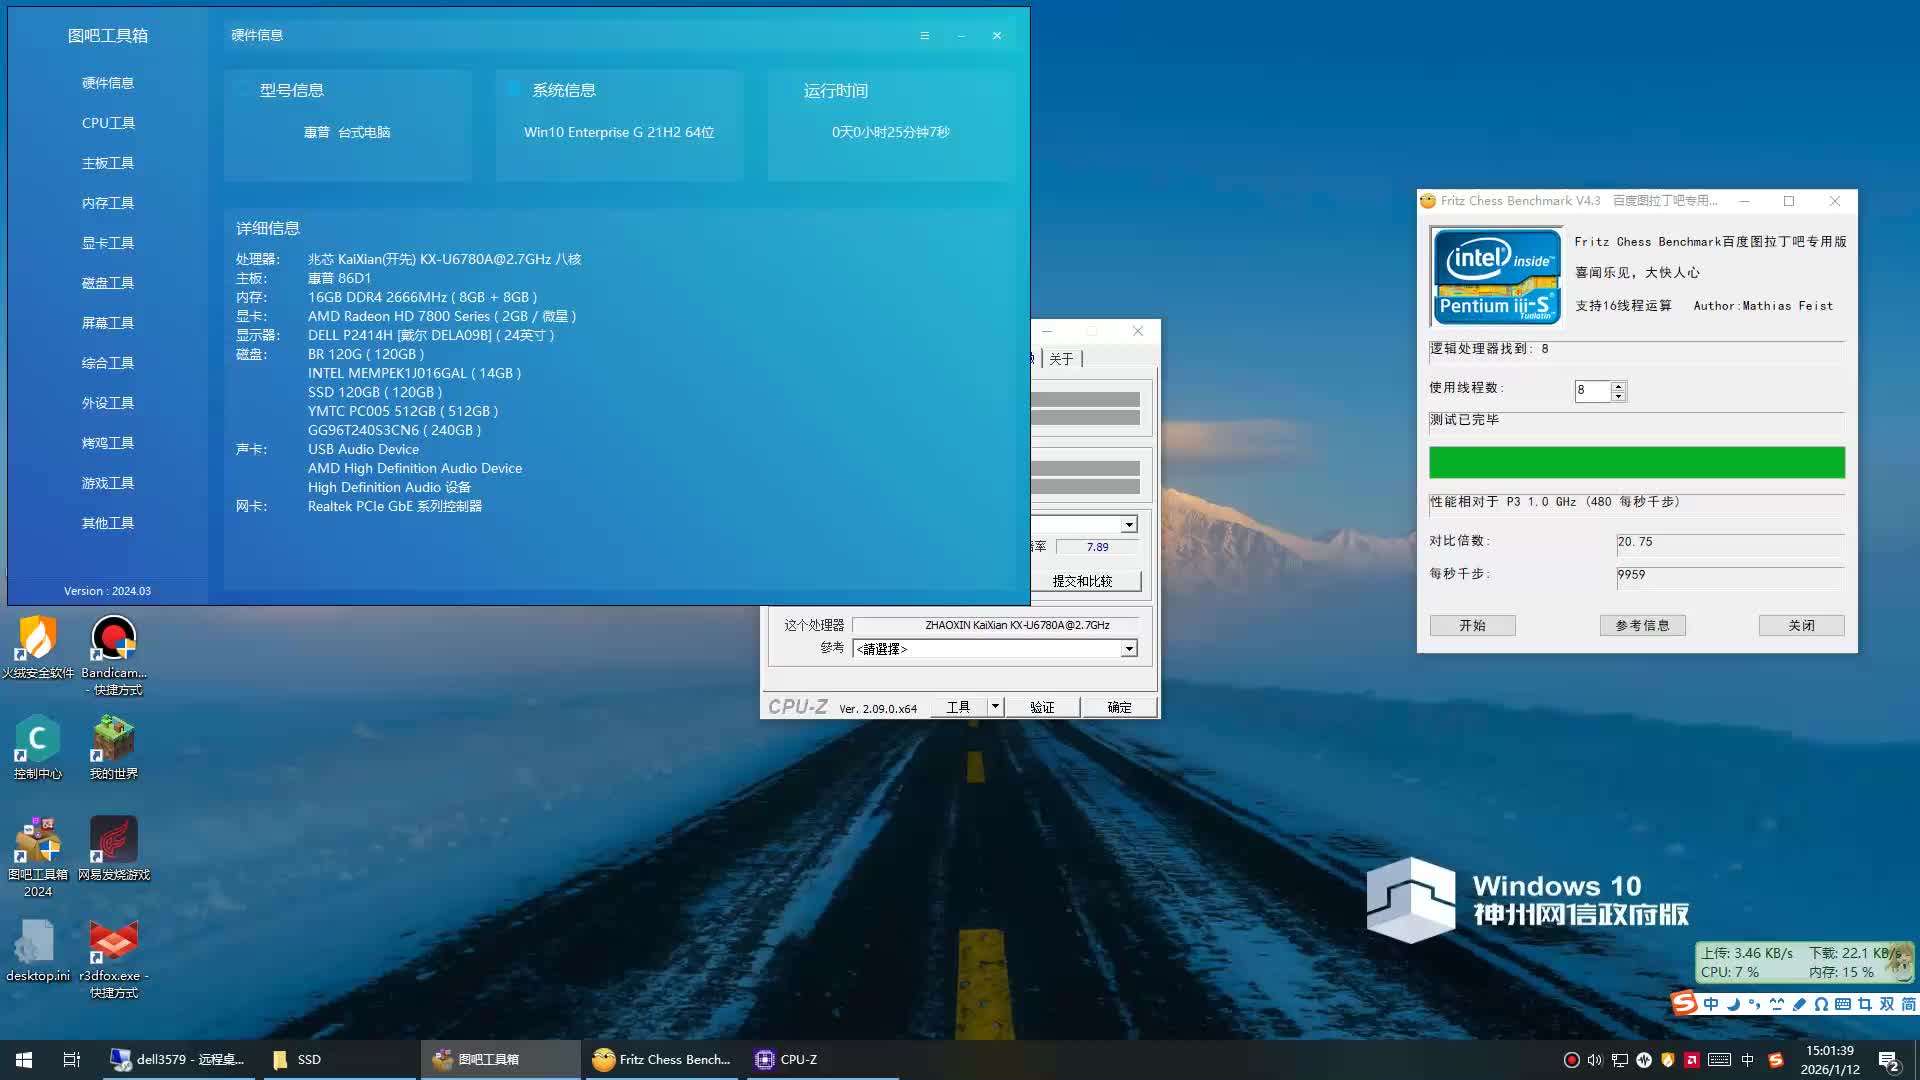The height and width of the screenshot is (1080, 1920).
Task: Open the Windows Start menu
Action: [x=24, y=1059]
